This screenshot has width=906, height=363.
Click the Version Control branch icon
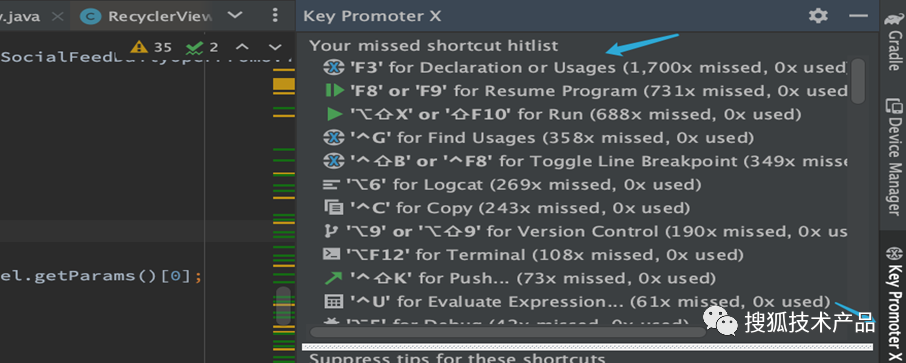click(x=331, y=231)
